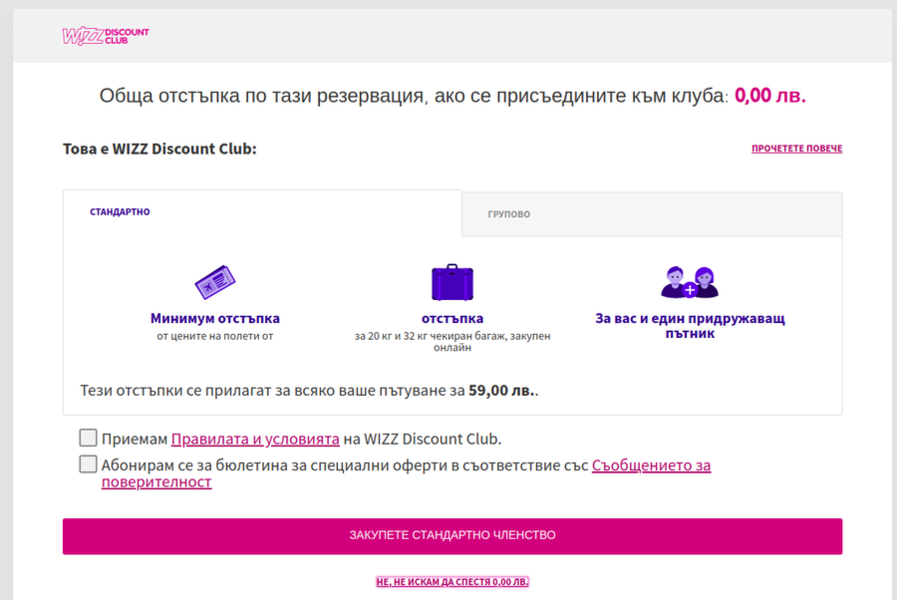Click the two passengers companion icon
Viewport: 897px width, 600px height.
pos(689,282)
